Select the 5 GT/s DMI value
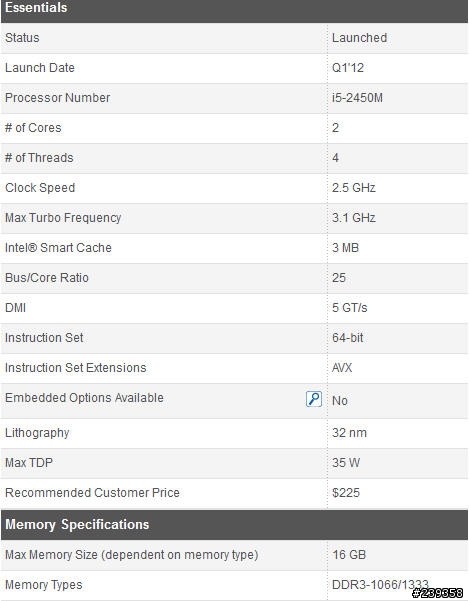 pyautogui.click(x=349, y=308)
